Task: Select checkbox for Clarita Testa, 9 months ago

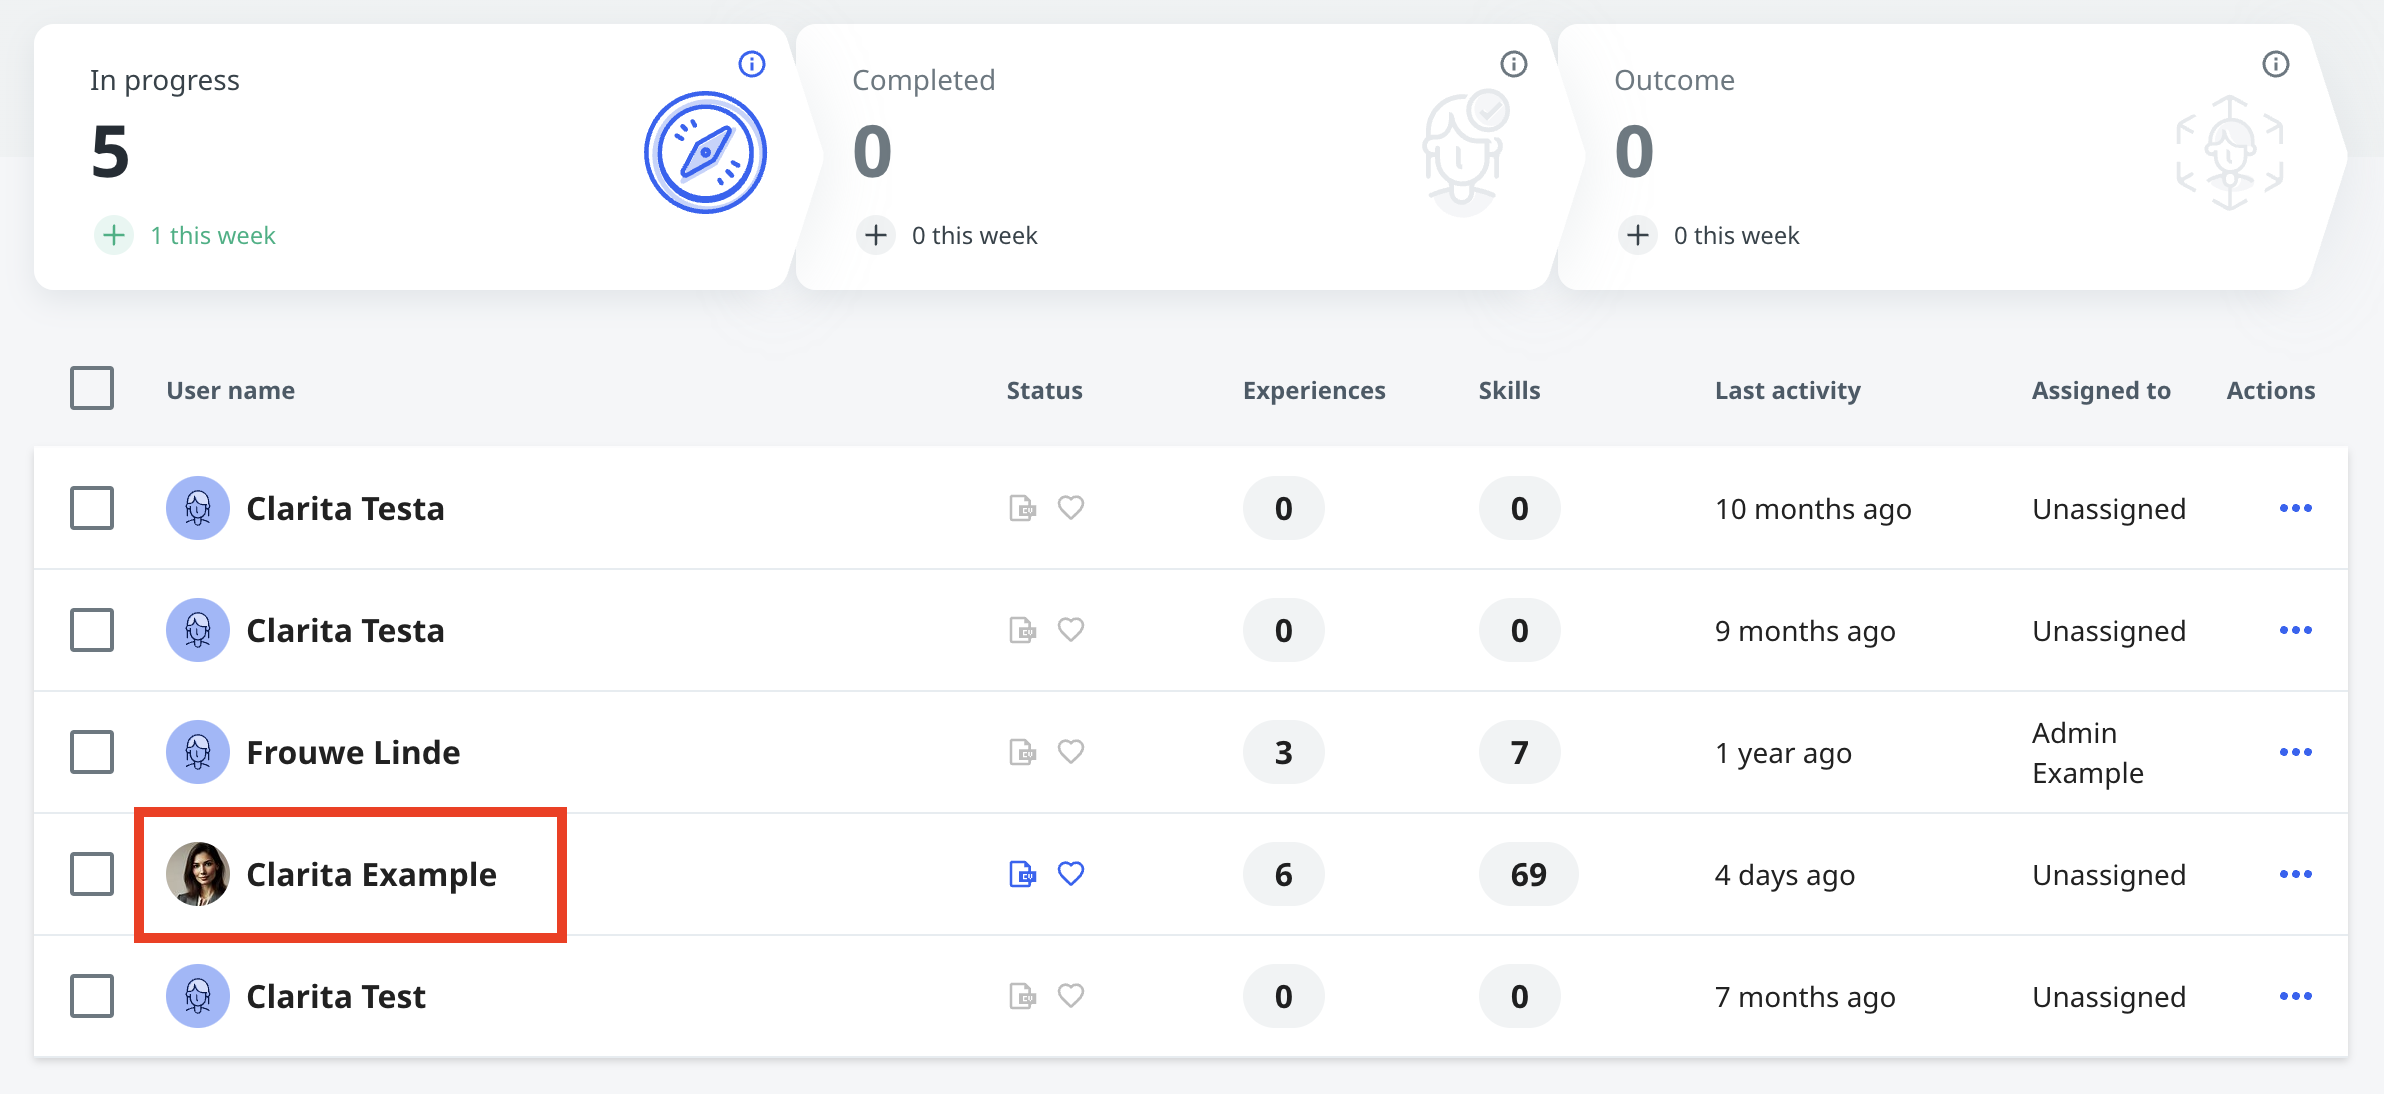Action: [x=92, y=630]
